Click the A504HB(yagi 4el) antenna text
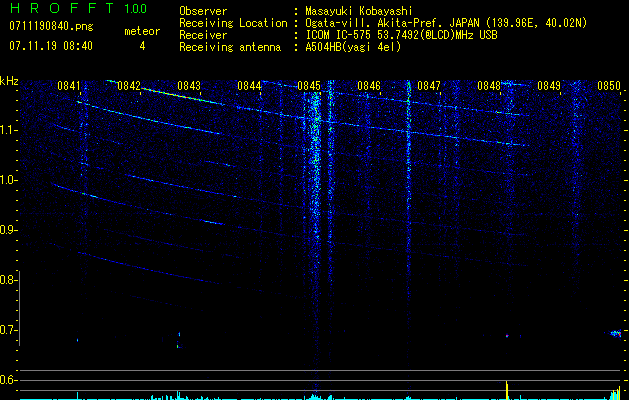This screenshot has width=629, height=400. [x=353, y=47]
